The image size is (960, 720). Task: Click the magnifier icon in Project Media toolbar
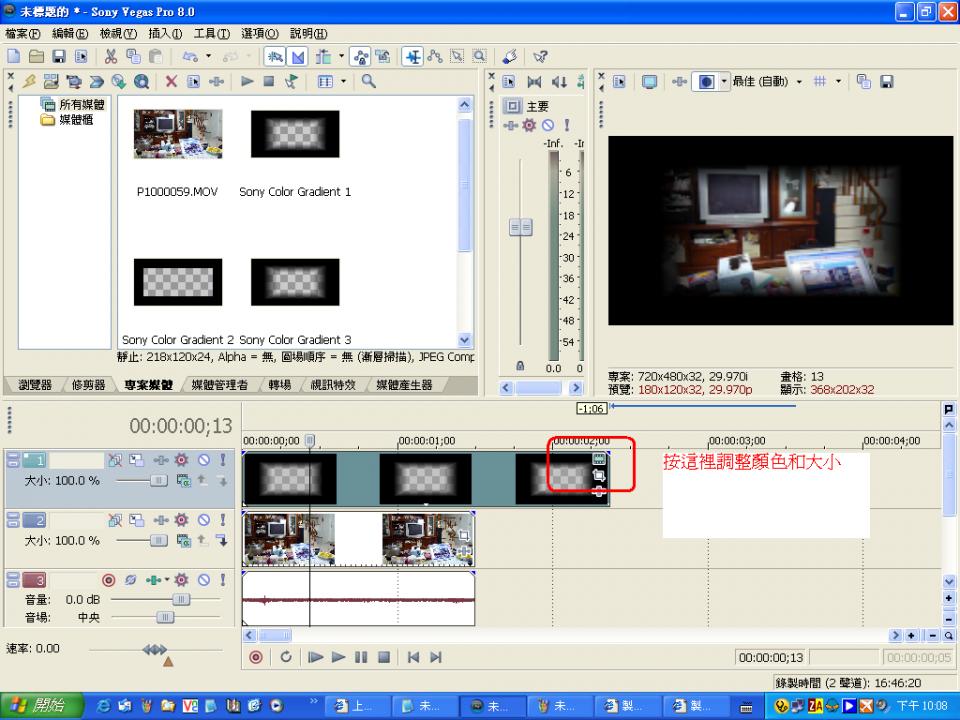368,81
